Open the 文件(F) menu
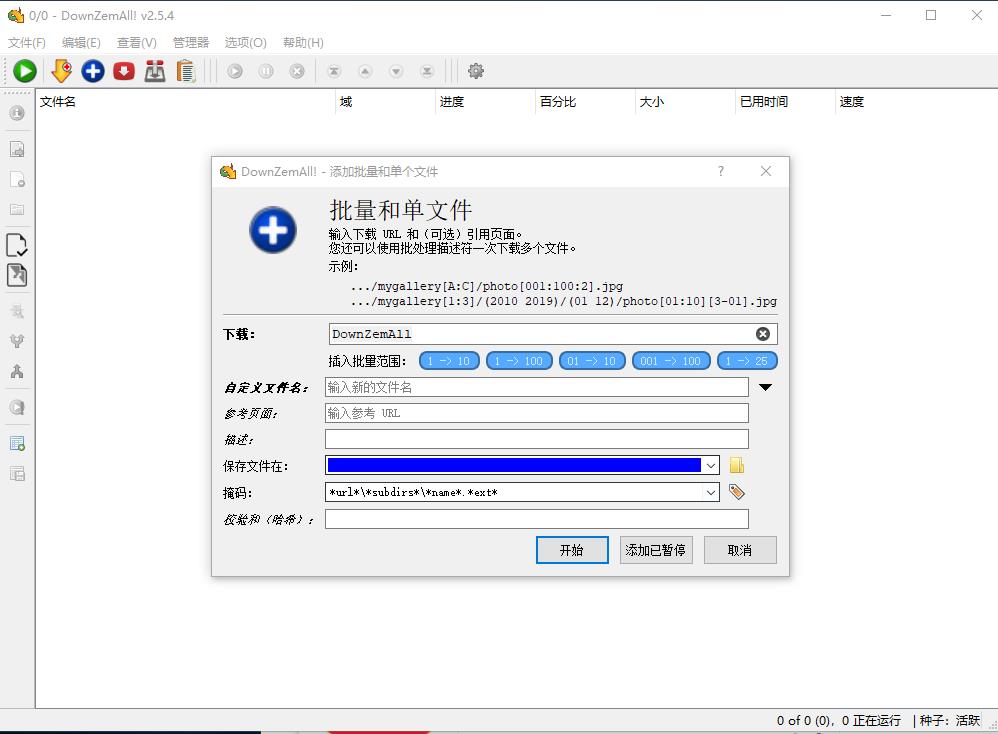998x734 pixels. (27, 43)
